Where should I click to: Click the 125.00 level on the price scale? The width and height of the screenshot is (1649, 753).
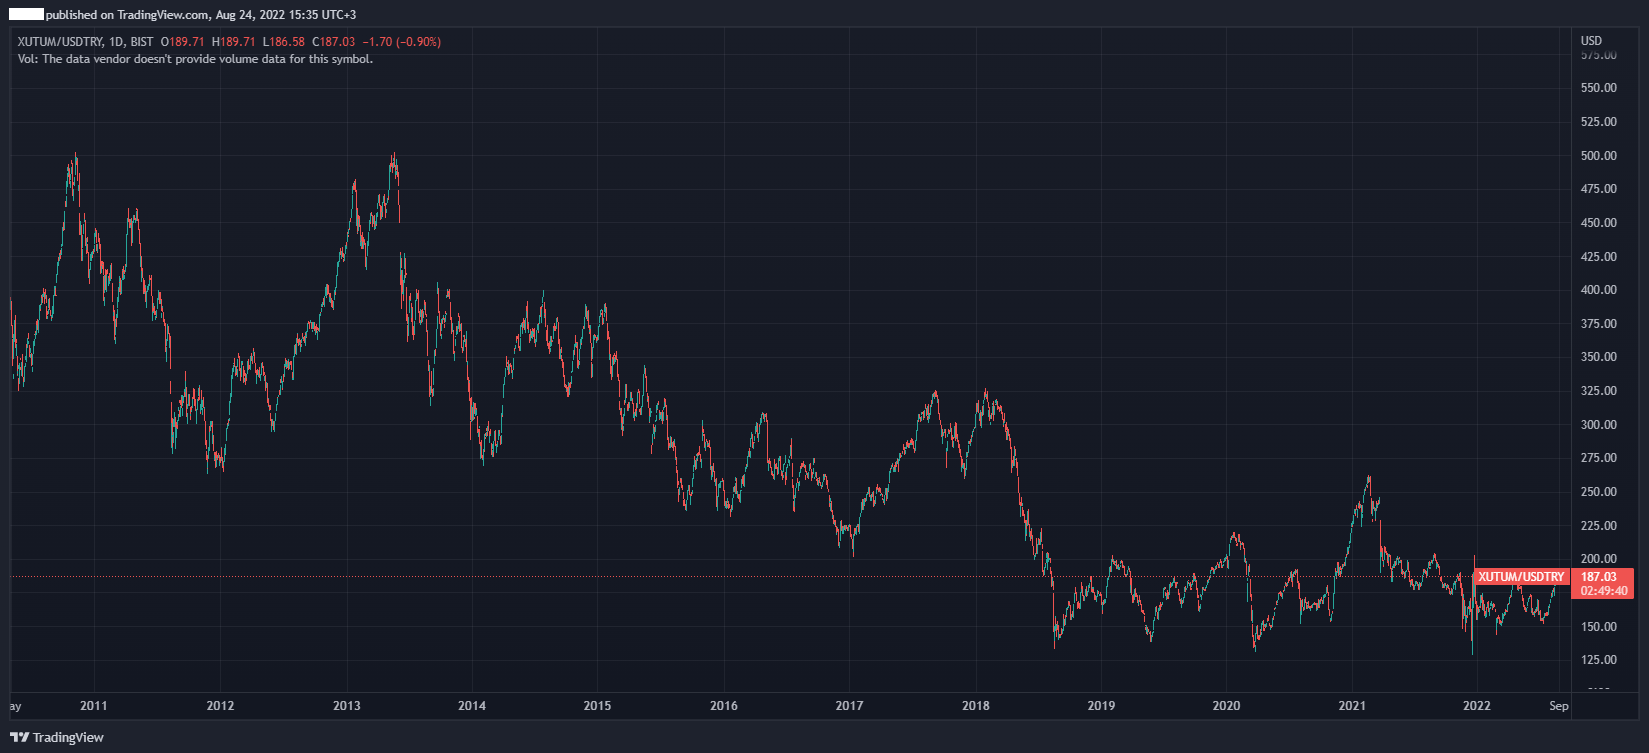click(1598, 660)
